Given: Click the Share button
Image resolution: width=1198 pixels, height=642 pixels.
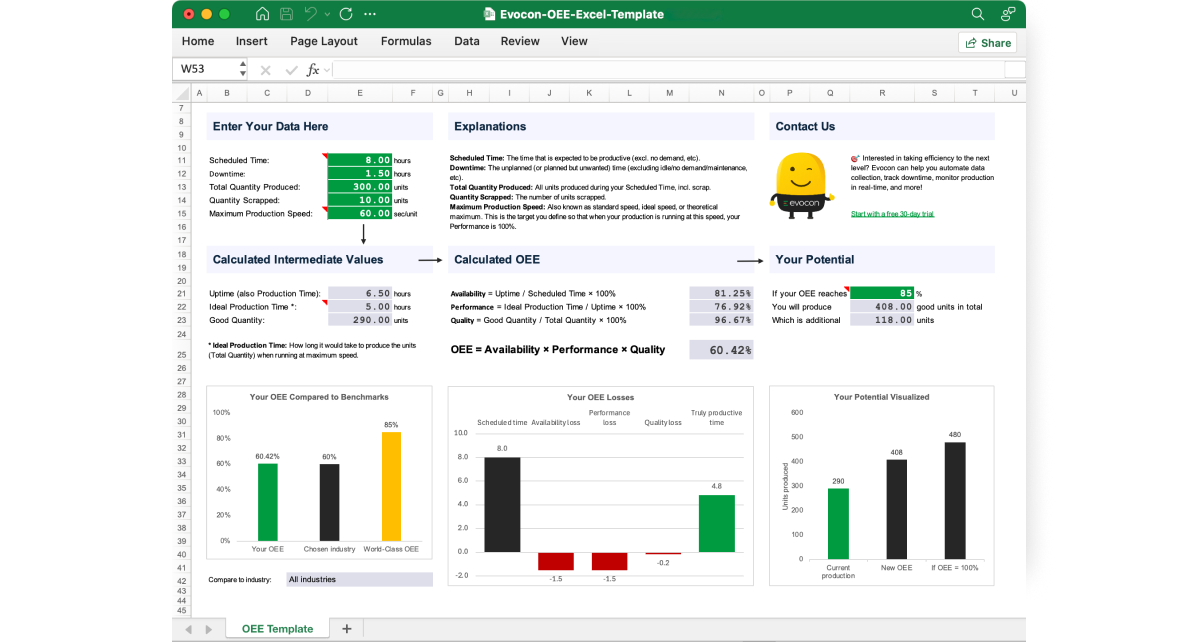Looking at the screenshot, I should (x=987, y=43).
